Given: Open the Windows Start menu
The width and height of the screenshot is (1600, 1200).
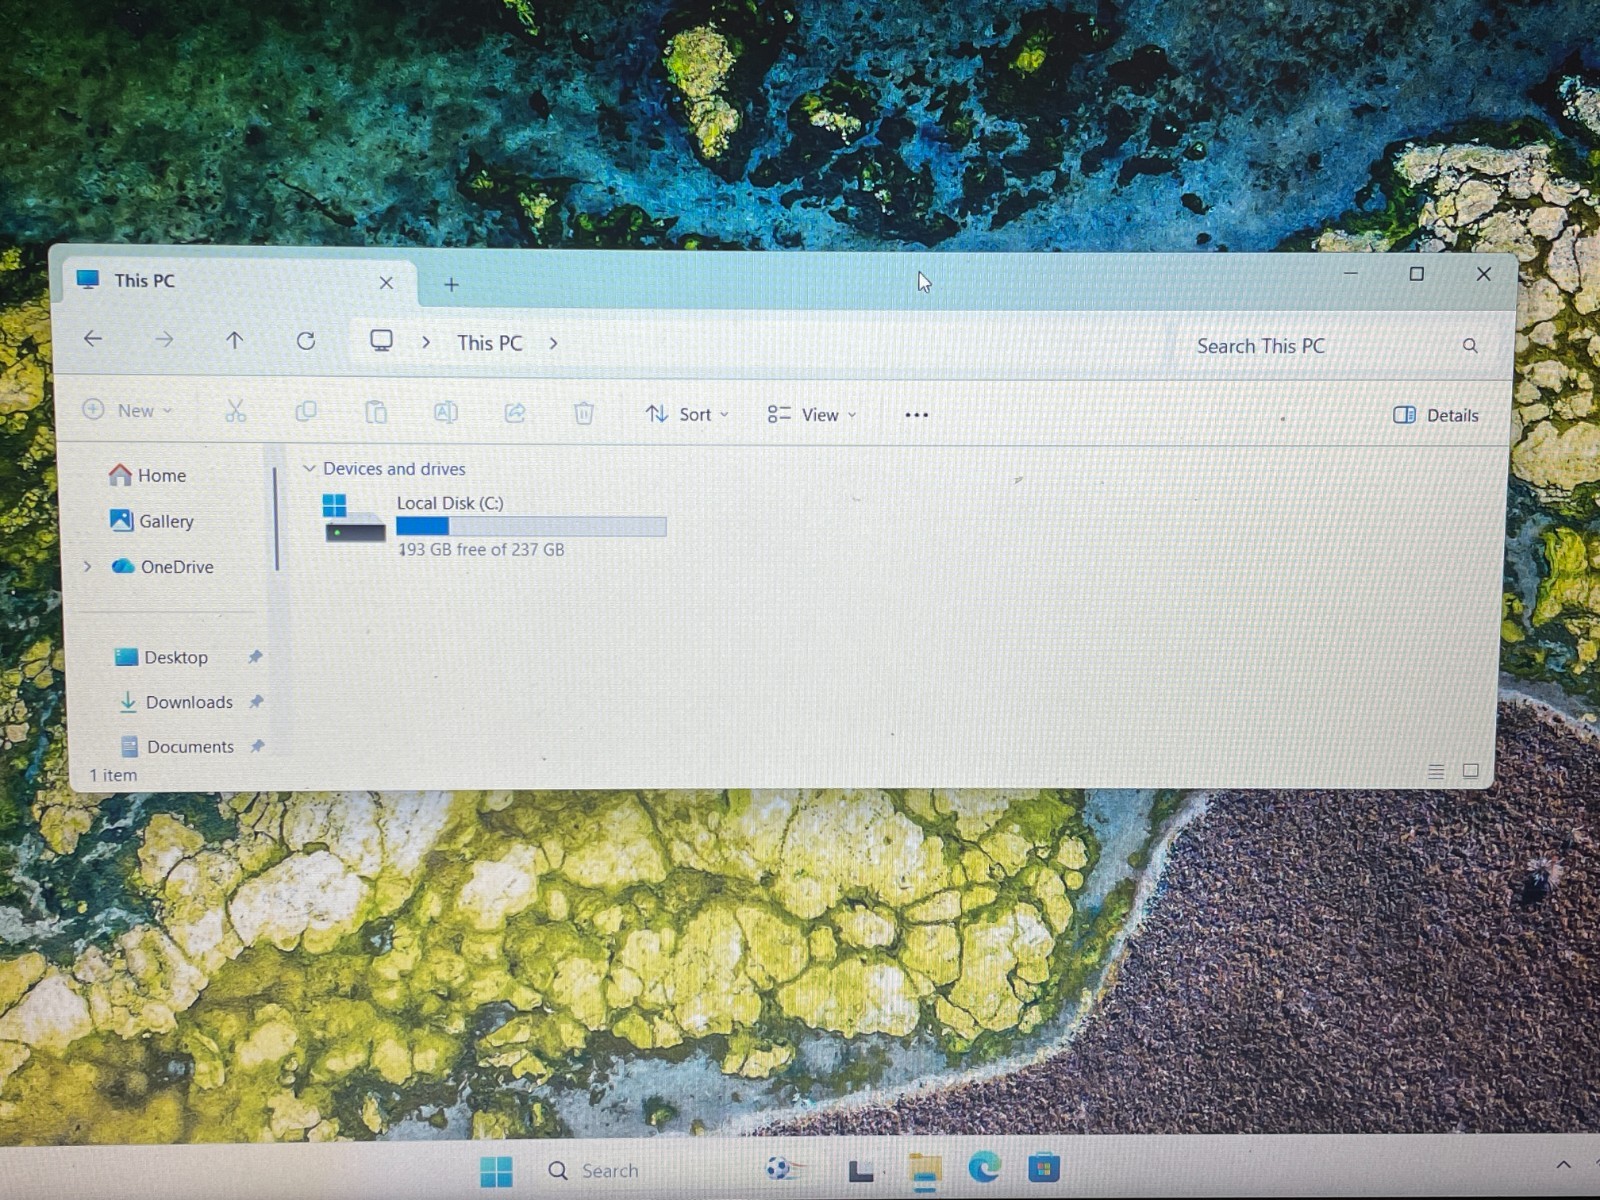Looking at the screenshot, I should click(x=496, y=1171).
